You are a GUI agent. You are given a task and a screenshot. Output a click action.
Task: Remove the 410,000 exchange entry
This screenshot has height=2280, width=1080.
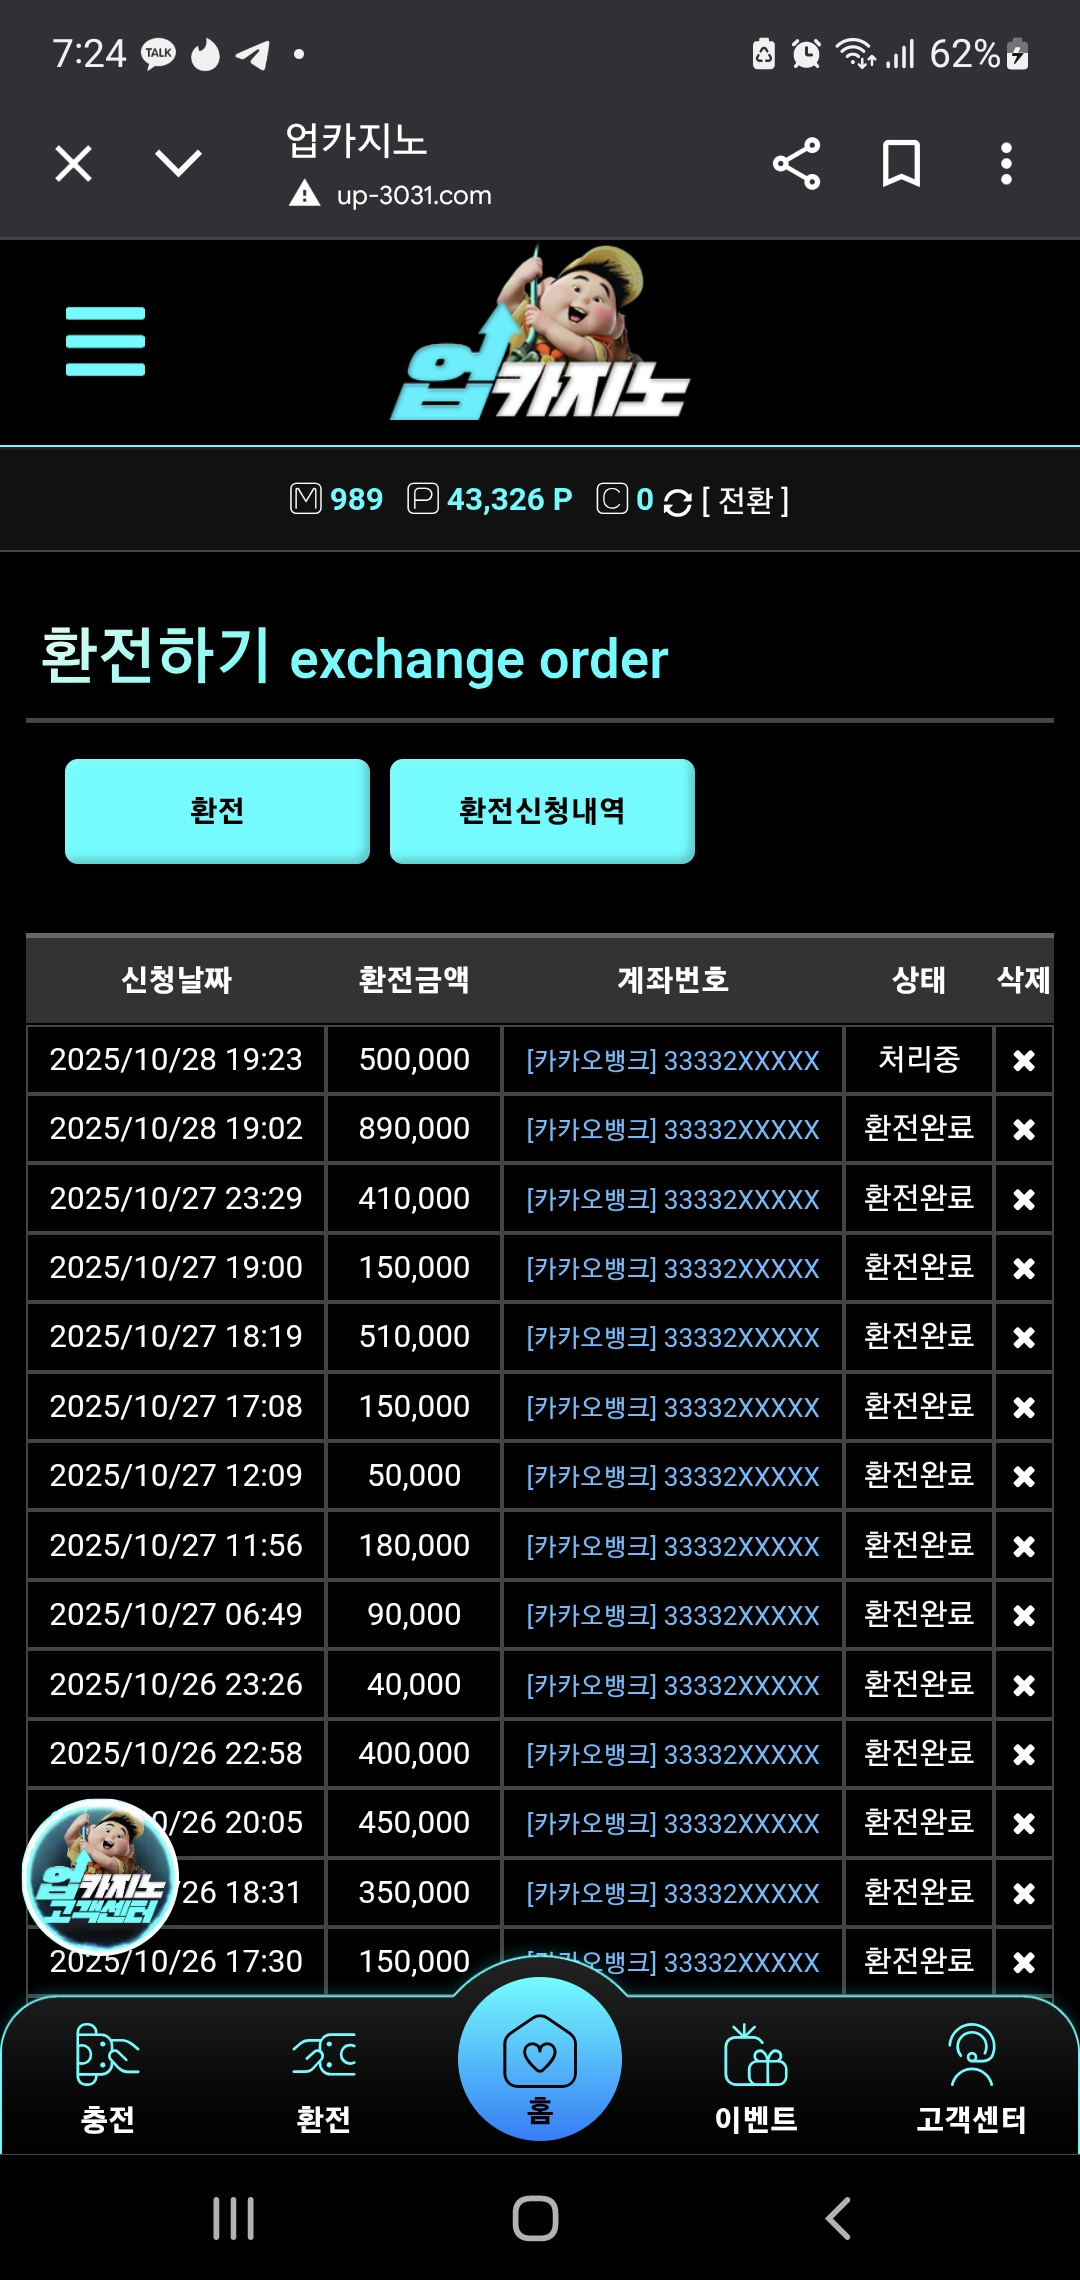click(1023, 1199)
